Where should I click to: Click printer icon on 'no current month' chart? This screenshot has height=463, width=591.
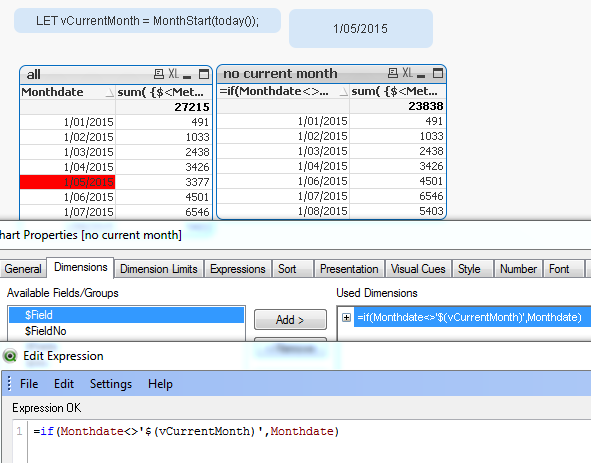click(393, 73)
